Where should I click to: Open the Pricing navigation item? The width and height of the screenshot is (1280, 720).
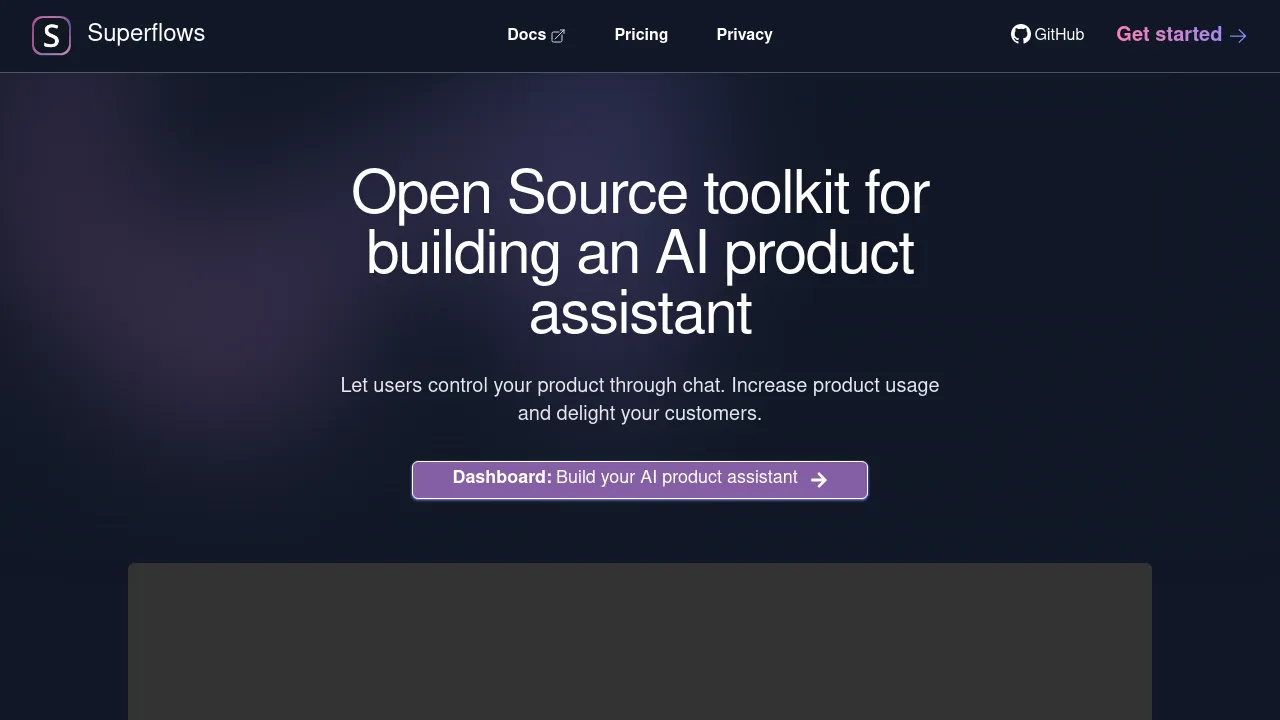pyautogui.click(x=641, y=34)
